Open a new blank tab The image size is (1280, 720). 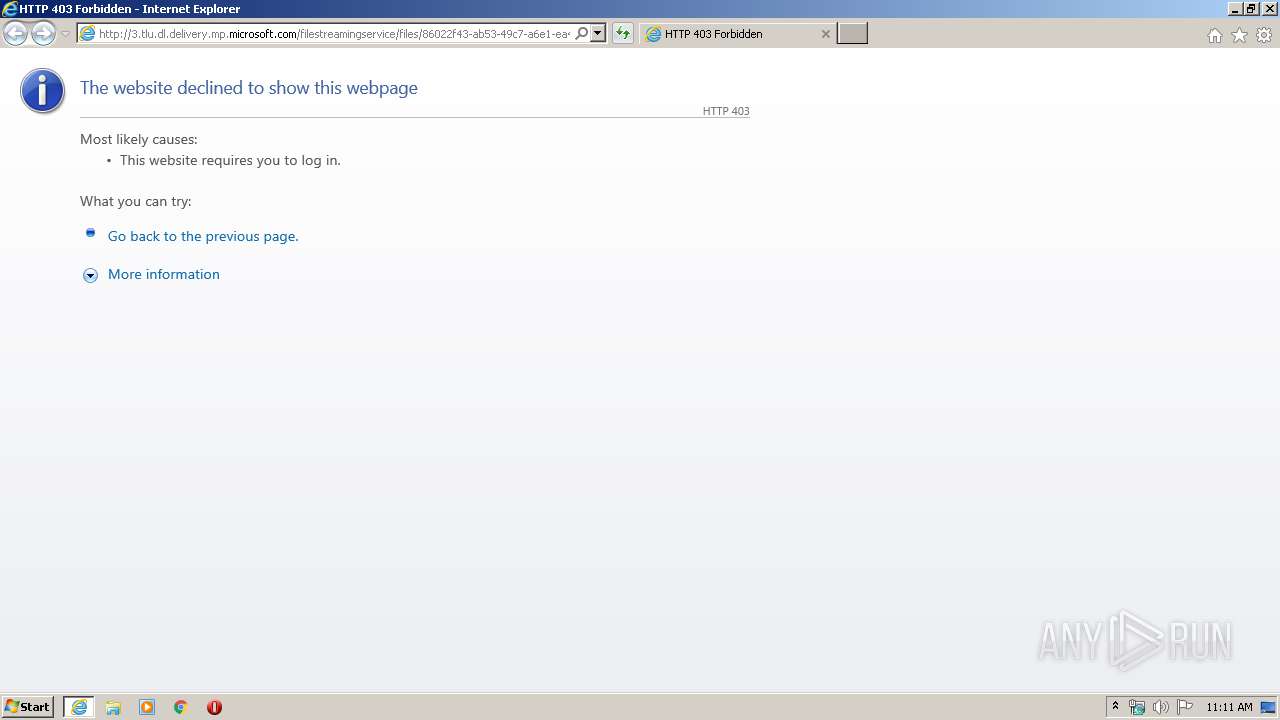pos(852,34)
